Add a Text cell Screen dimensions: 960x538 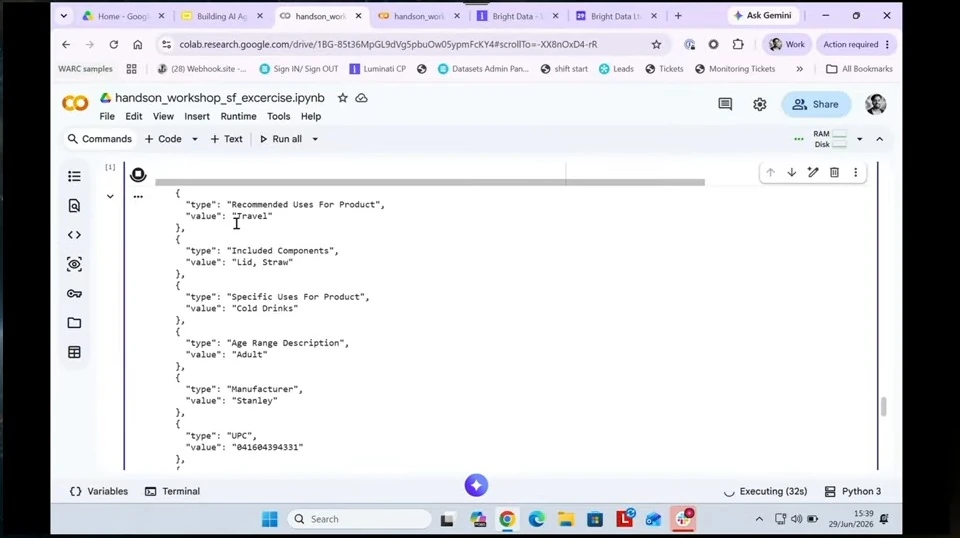[x=227, y=139]
